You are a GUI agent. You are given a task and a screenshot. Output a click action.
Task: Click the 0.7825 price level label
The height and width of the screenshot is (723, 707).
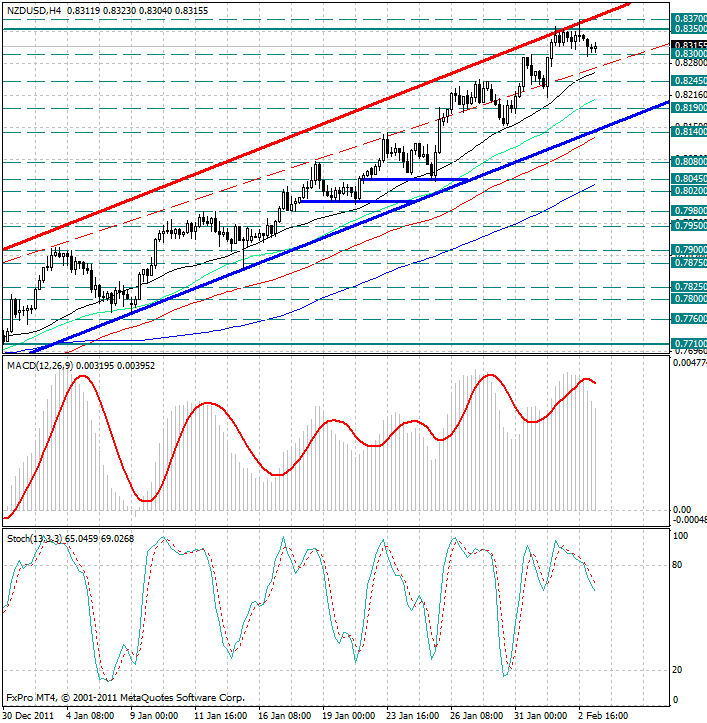[689, 286]
